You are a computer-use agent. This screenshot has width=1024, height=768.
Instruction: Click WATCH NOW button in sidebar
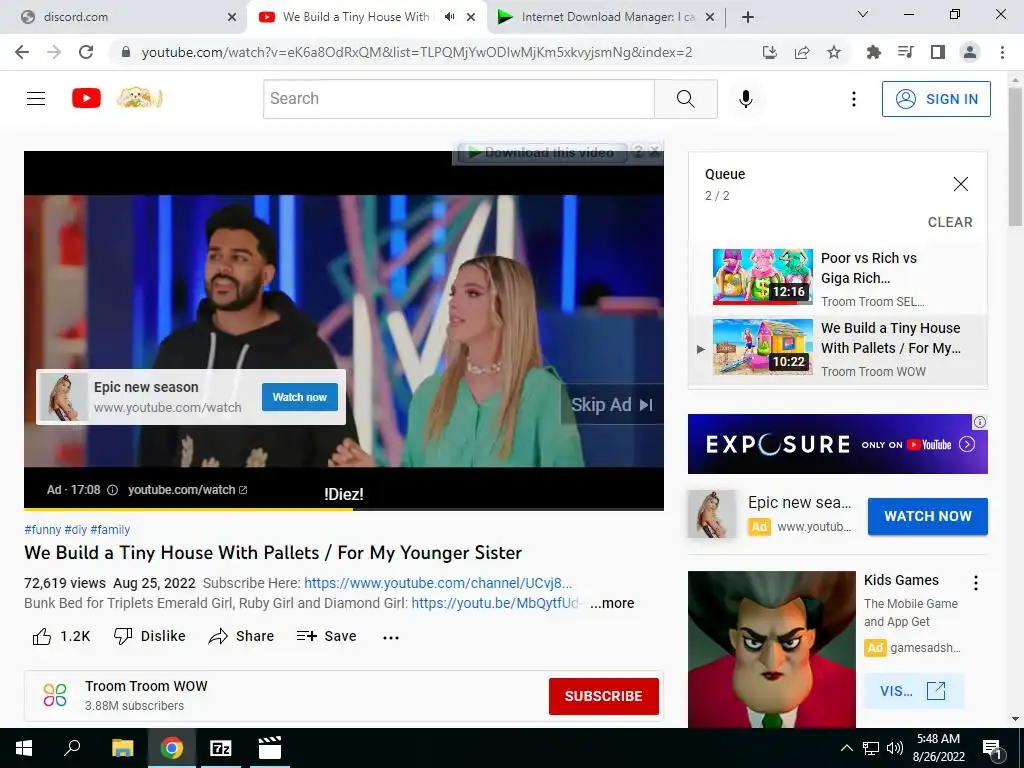(x=927, y=516)
